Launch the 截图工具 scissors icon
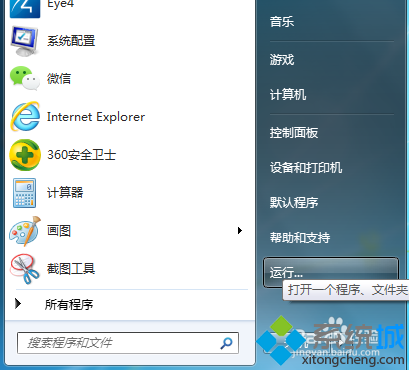Viewport: 409px width, 370px height. click(x=25, y=269)
